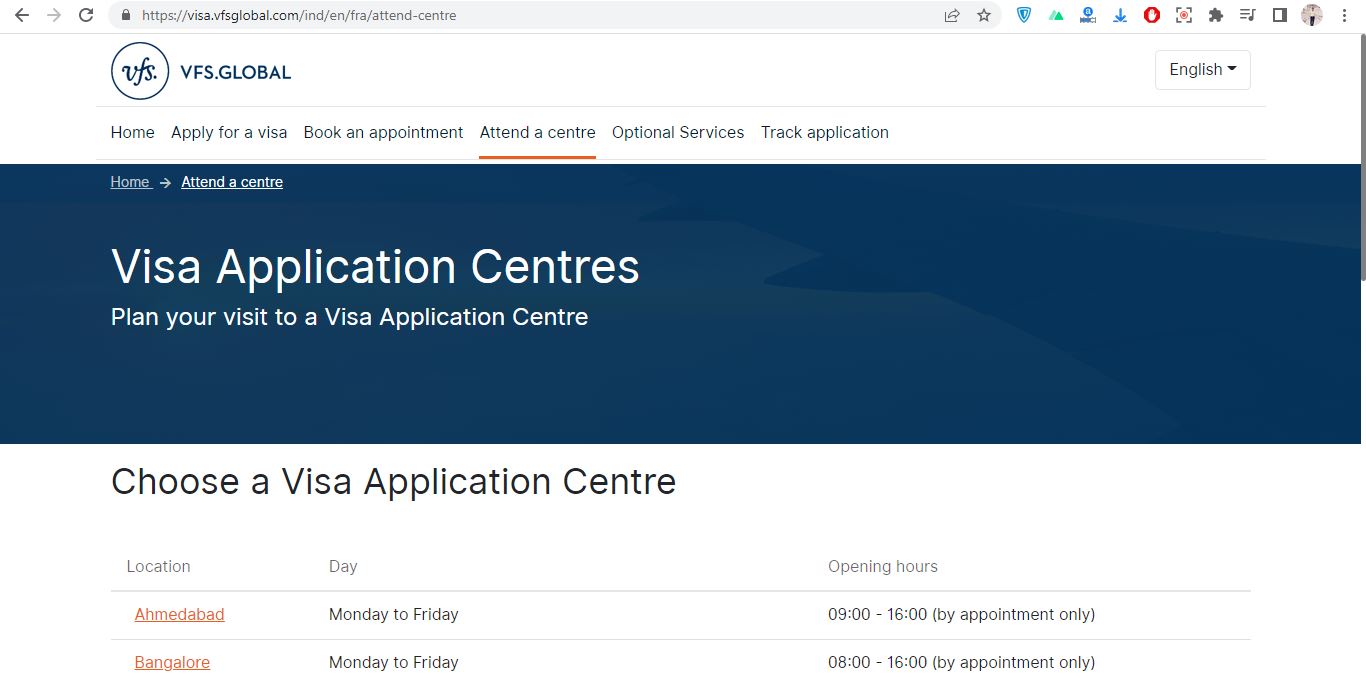Image resolution: width=1366 pixels, height=687 pixels.
Task: Open Optional Services in the nav bar
Action: pyautogui.click(x=678, y=132)
